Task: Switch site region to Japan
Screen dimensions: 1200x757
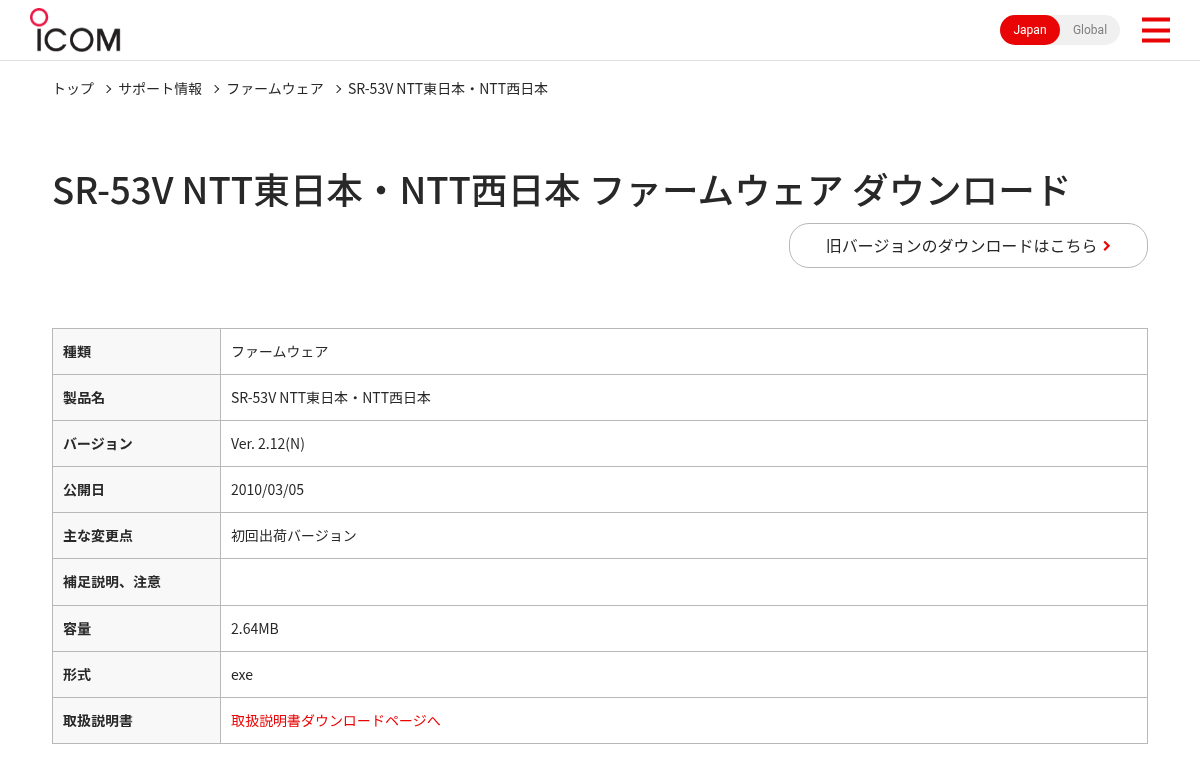Action: pyautogui.click(x=1030, y=30)
